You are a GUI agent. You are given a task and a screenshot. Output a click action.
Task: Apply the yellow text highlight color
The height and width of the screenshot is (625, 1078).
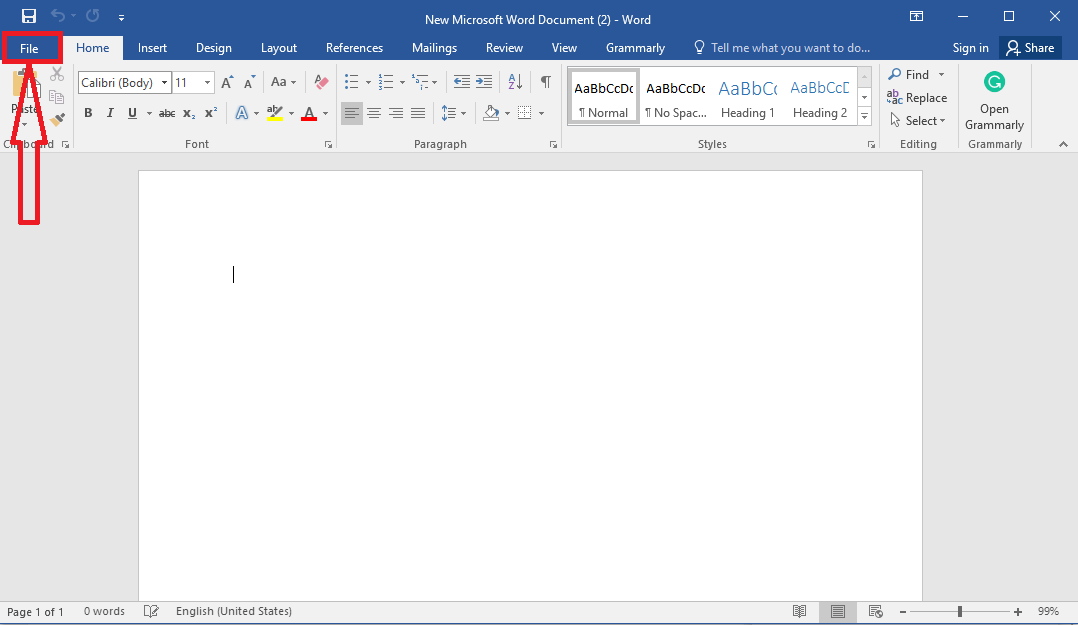click(274, 113)
